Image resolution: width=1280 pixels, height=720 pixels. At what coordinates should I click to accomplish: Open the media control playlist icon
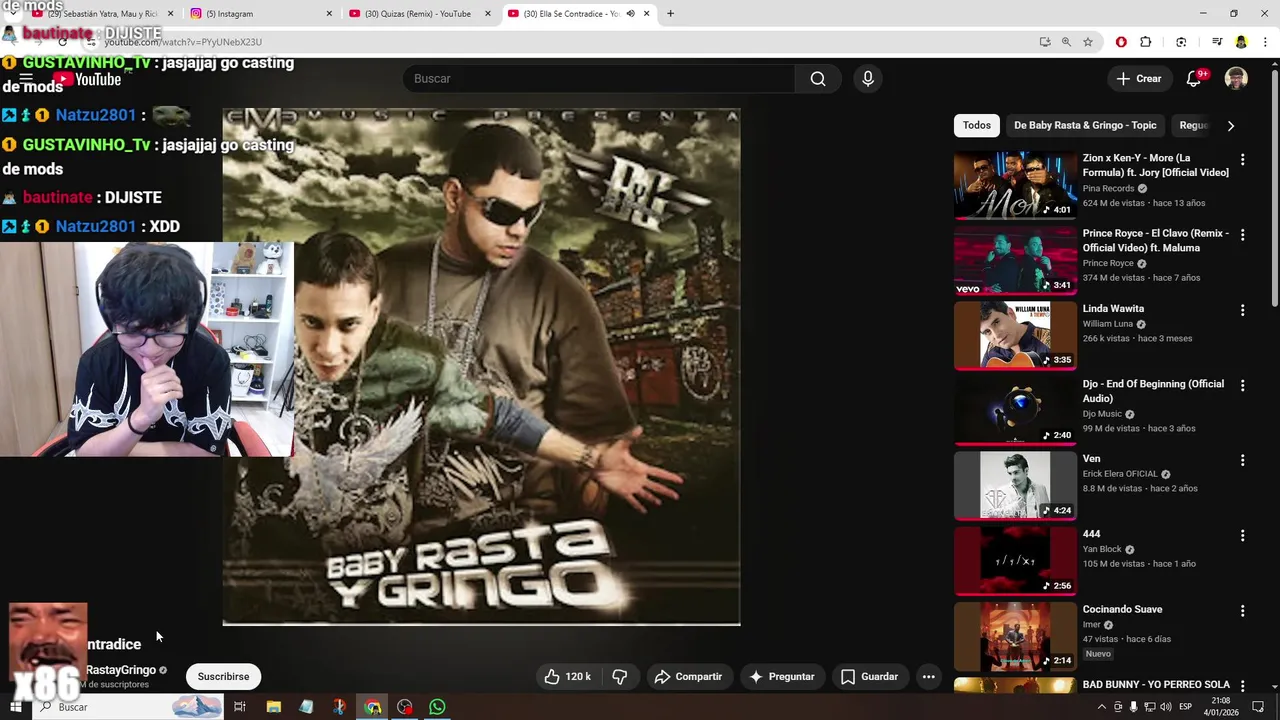click(1216, 42)
